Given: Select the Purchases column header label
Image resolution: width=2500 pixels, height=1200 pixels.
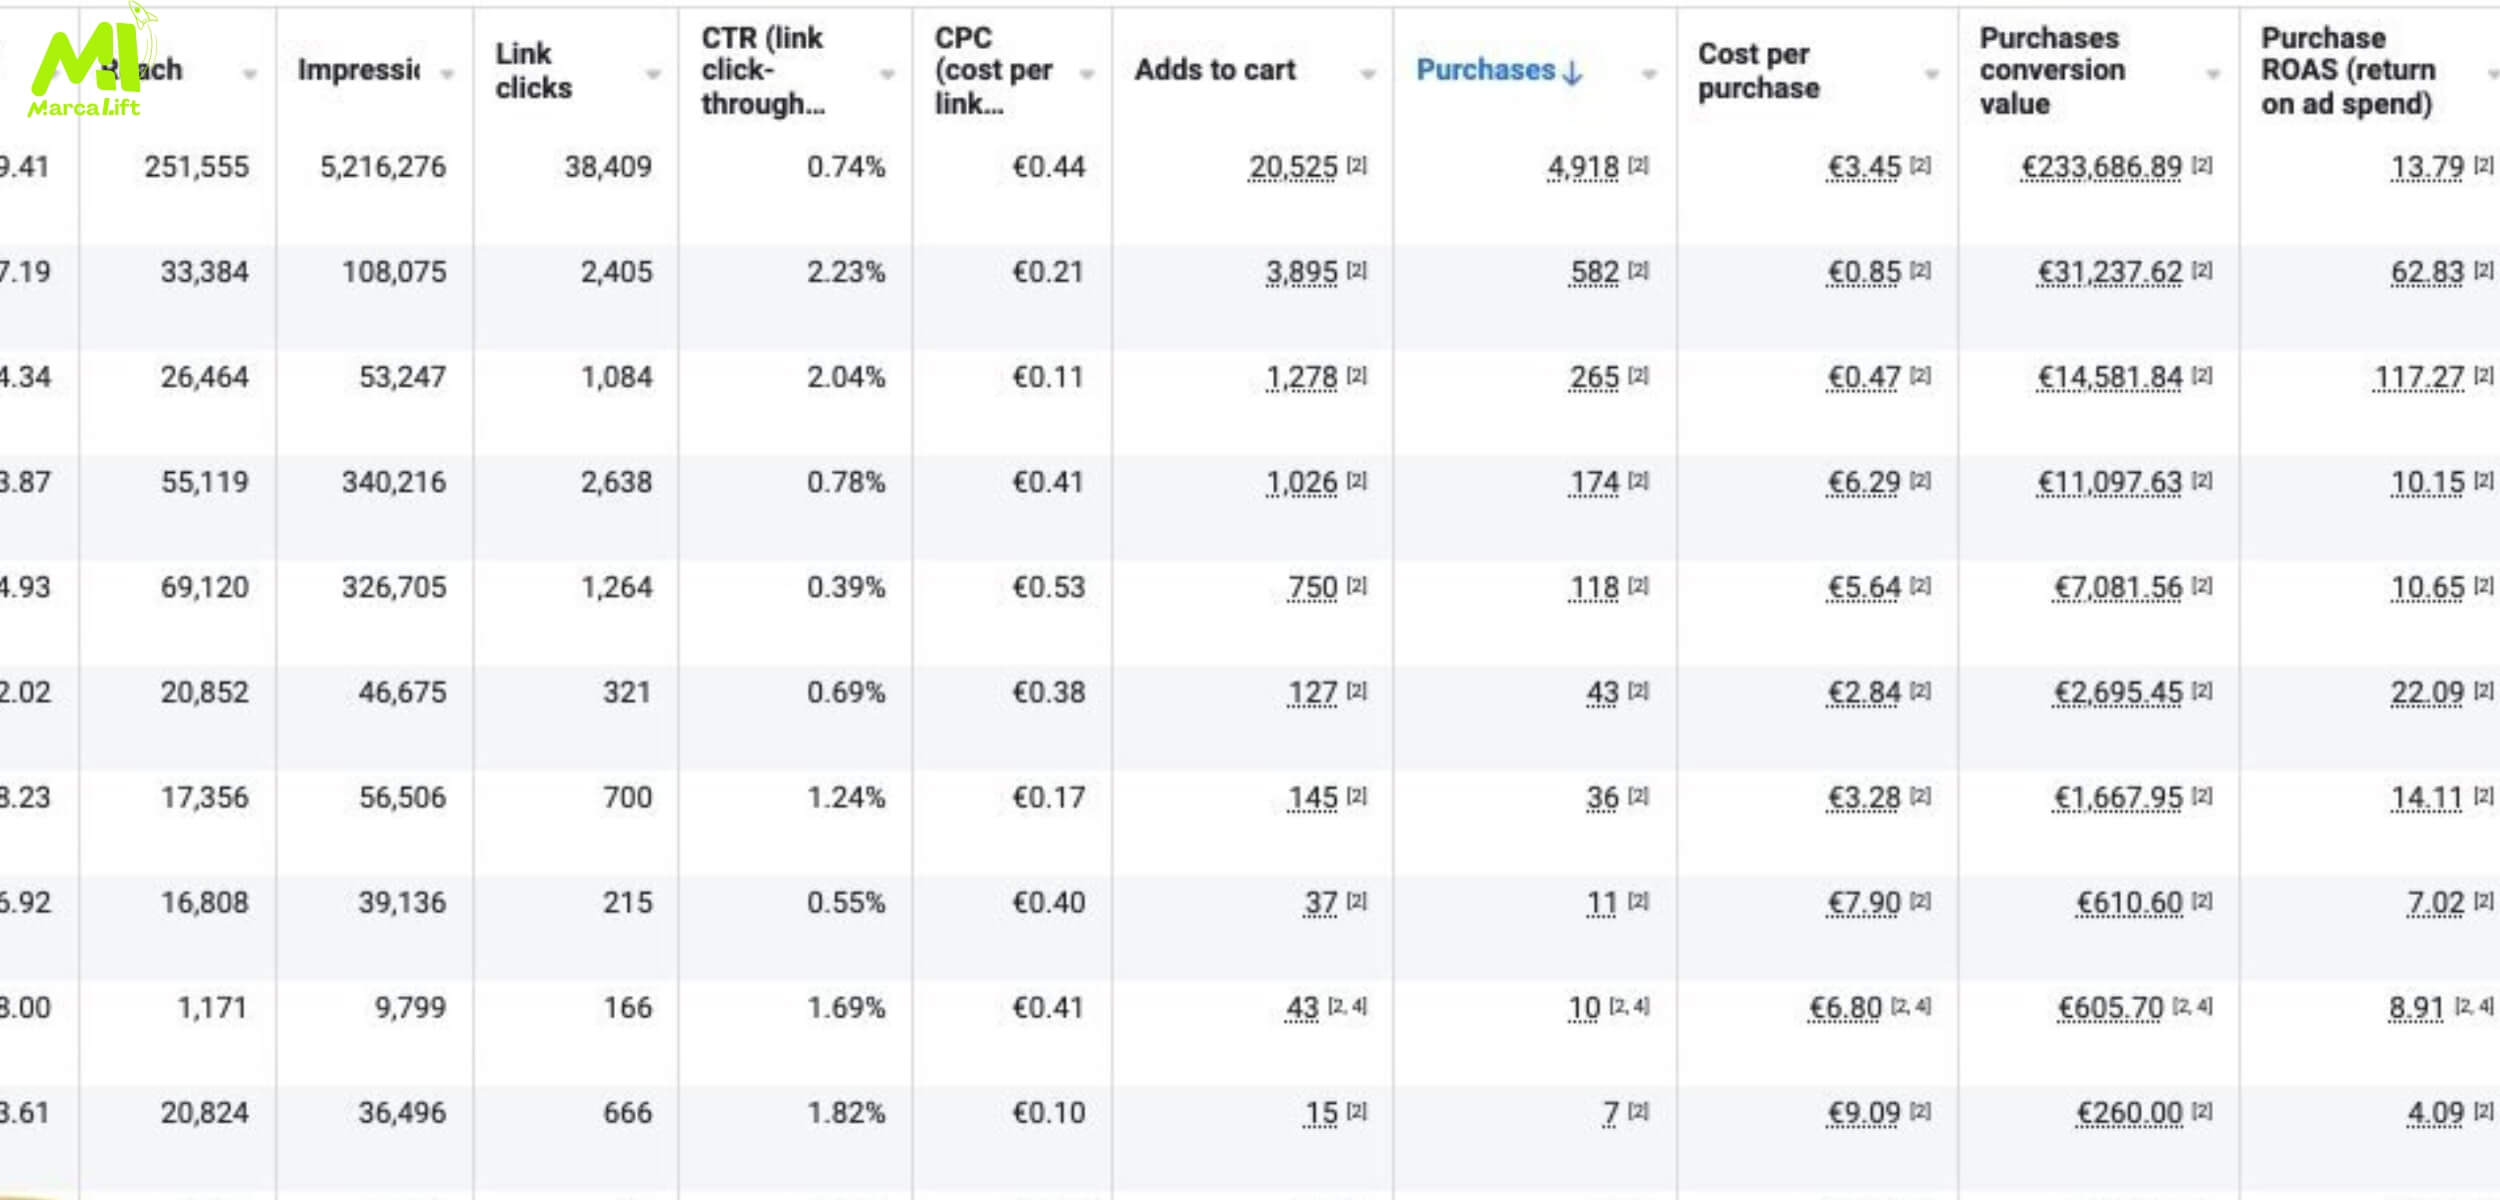Looking at the screenshot, I should (x=1485, y=70).
